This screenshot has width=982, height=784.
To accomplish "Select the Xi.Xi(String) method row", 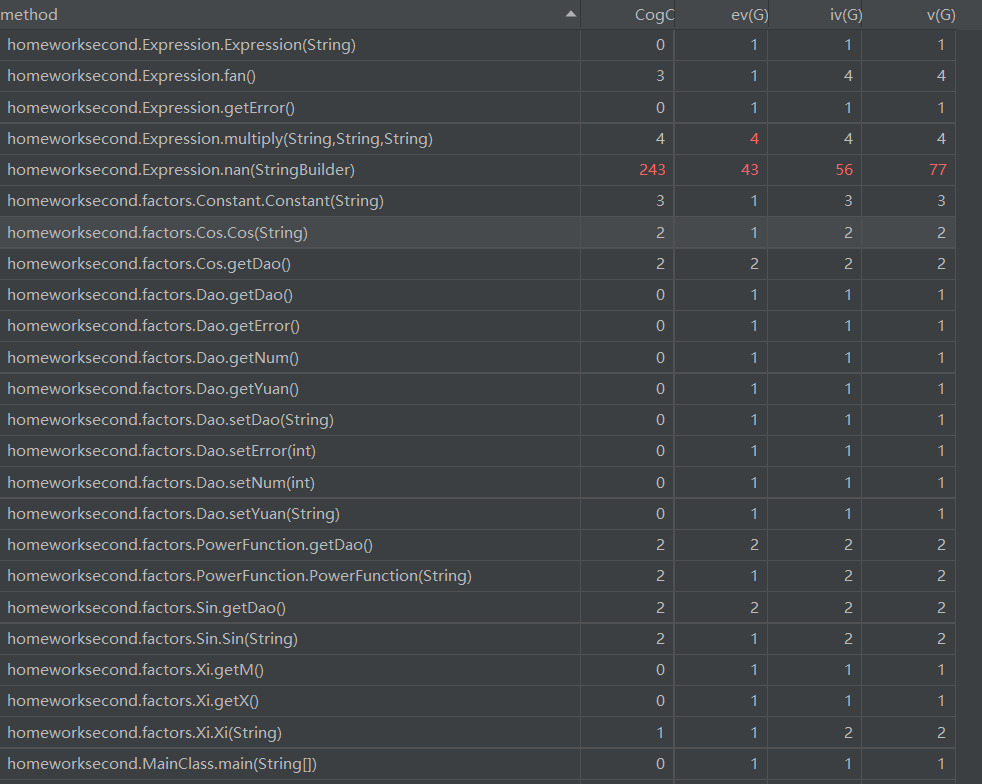I will pos(144,733).
